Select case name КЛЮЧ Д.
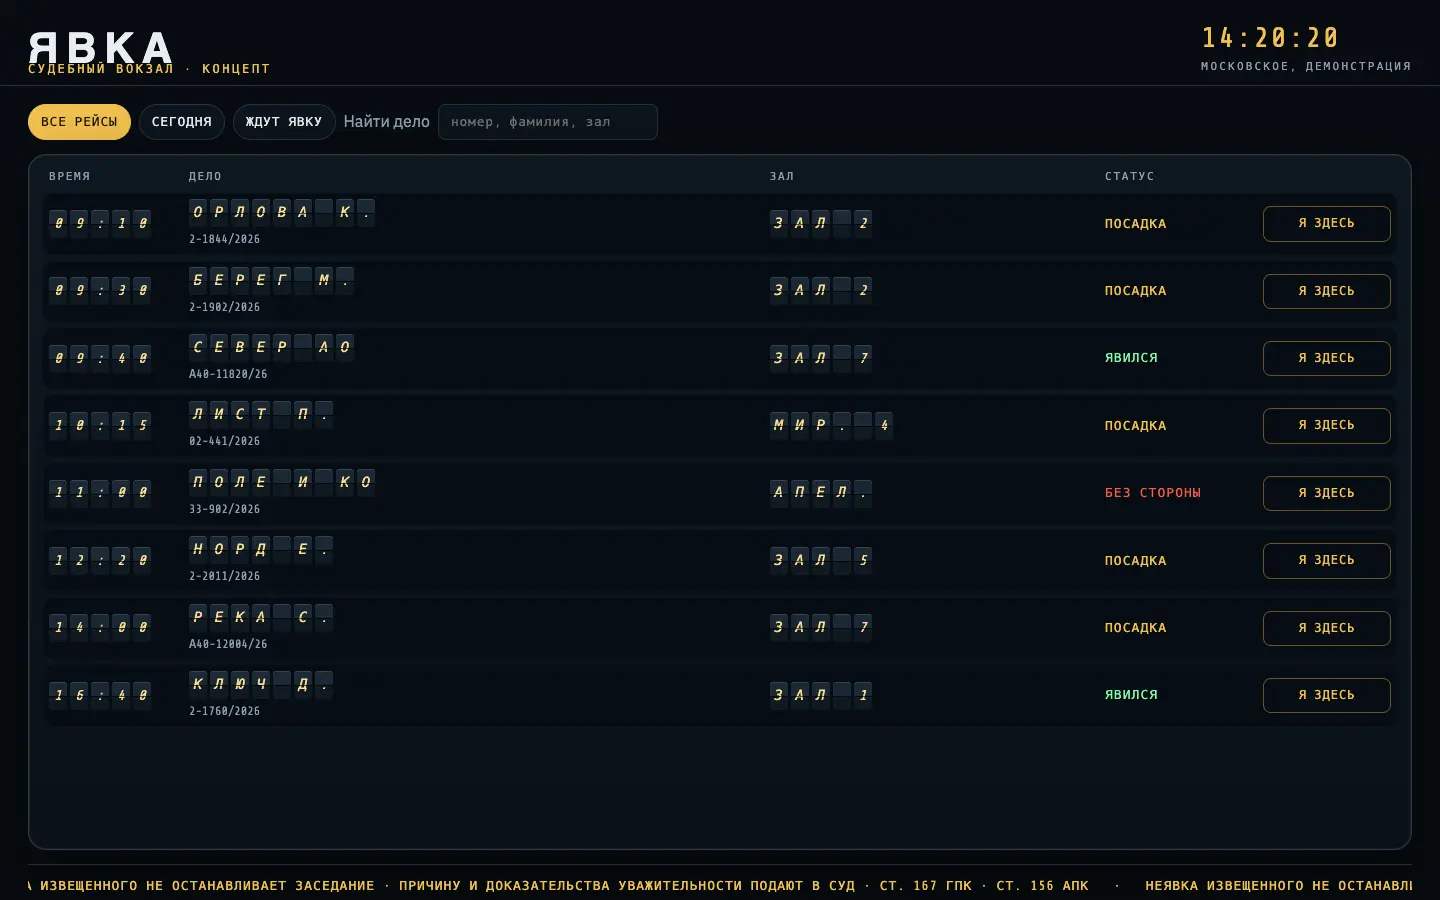1440x900 pixels. [x=261, y=684]
